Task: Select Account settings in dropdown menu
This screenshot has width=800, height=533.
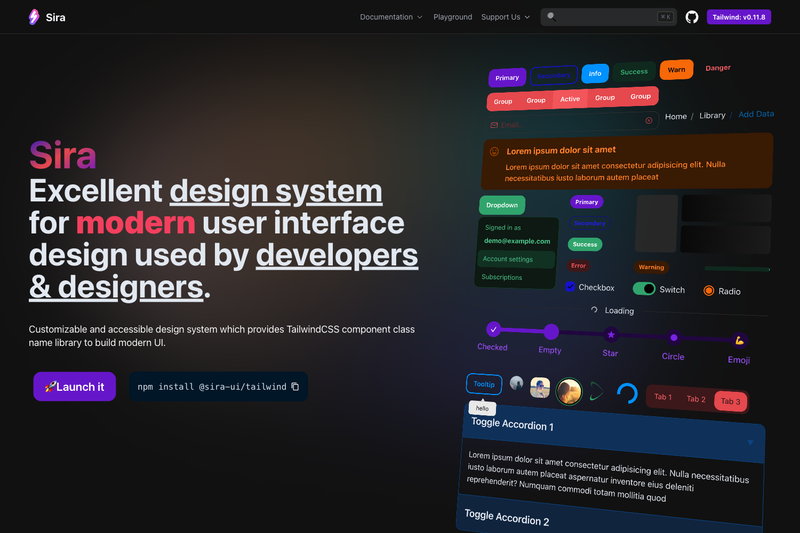Action: tap(515, 259)
